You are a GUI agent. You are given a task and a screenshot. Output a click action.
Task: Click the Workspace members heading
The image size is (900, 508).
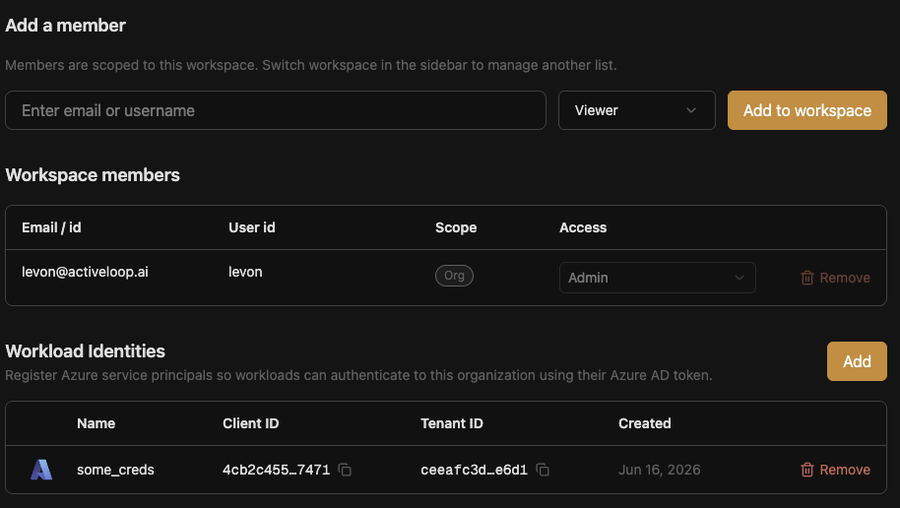click(x=92, y=175)
